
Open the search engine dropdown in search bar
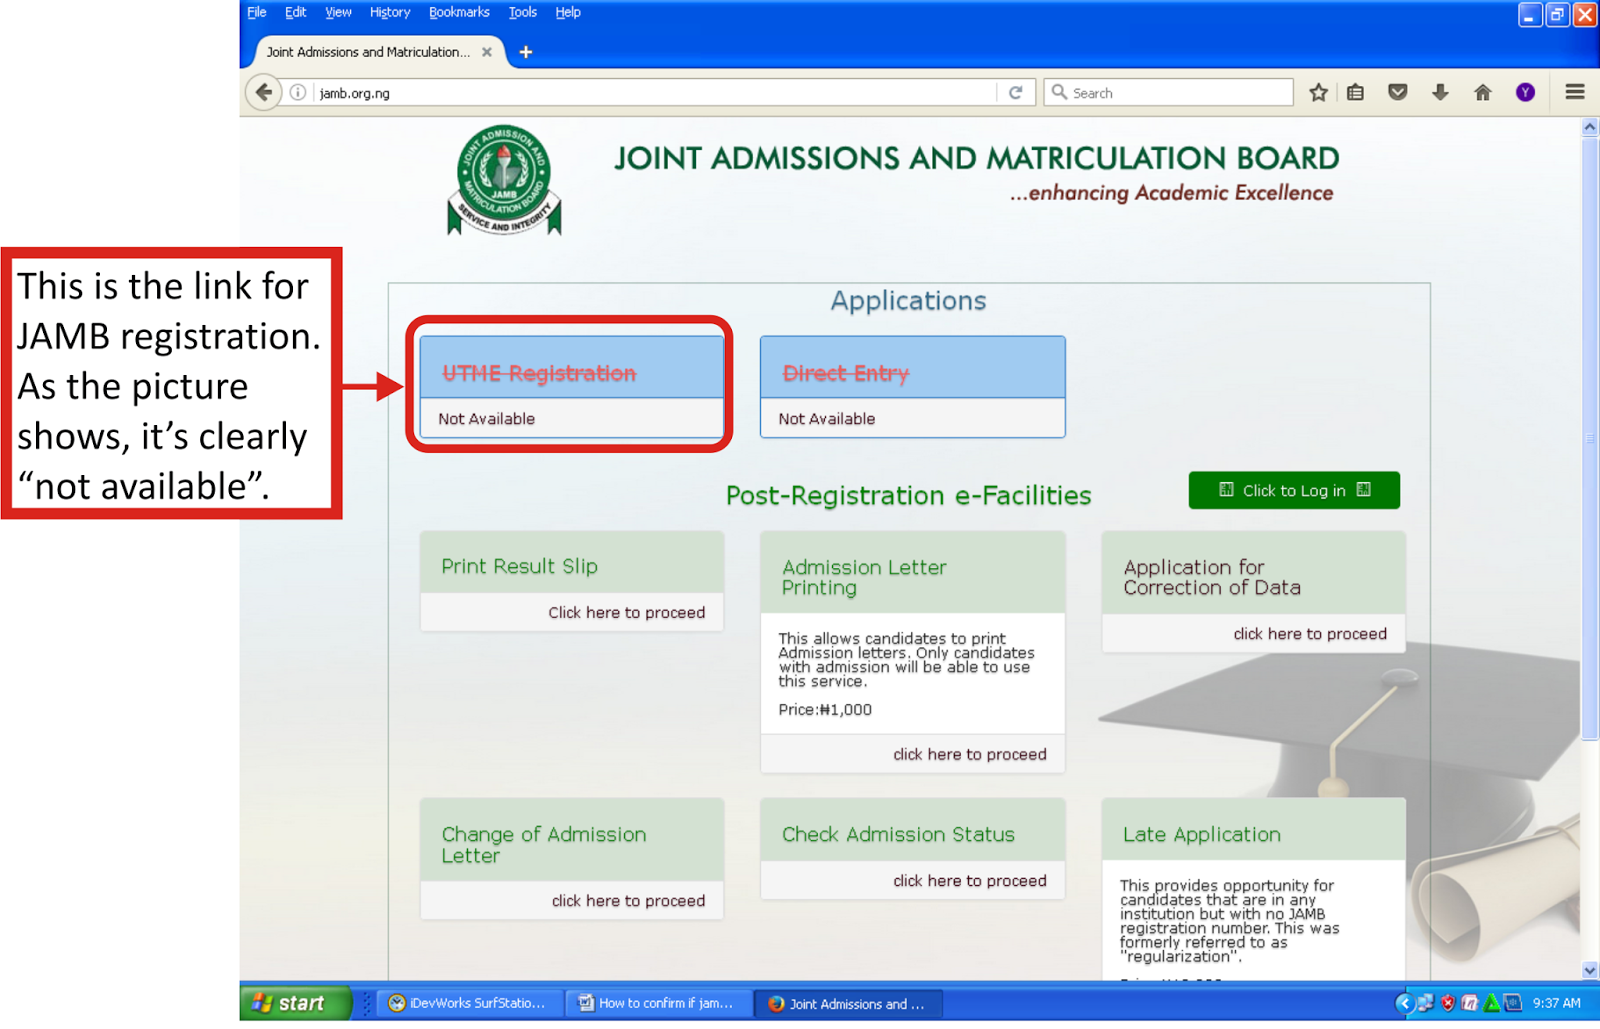(1062, 92)
